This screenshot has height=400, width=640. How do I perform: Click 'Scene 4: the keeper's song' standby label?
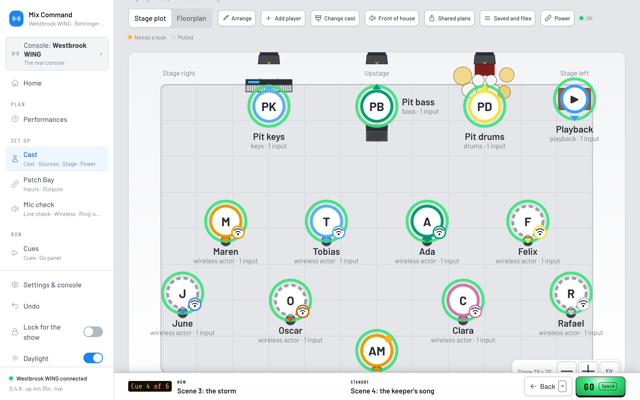point(392,391)
